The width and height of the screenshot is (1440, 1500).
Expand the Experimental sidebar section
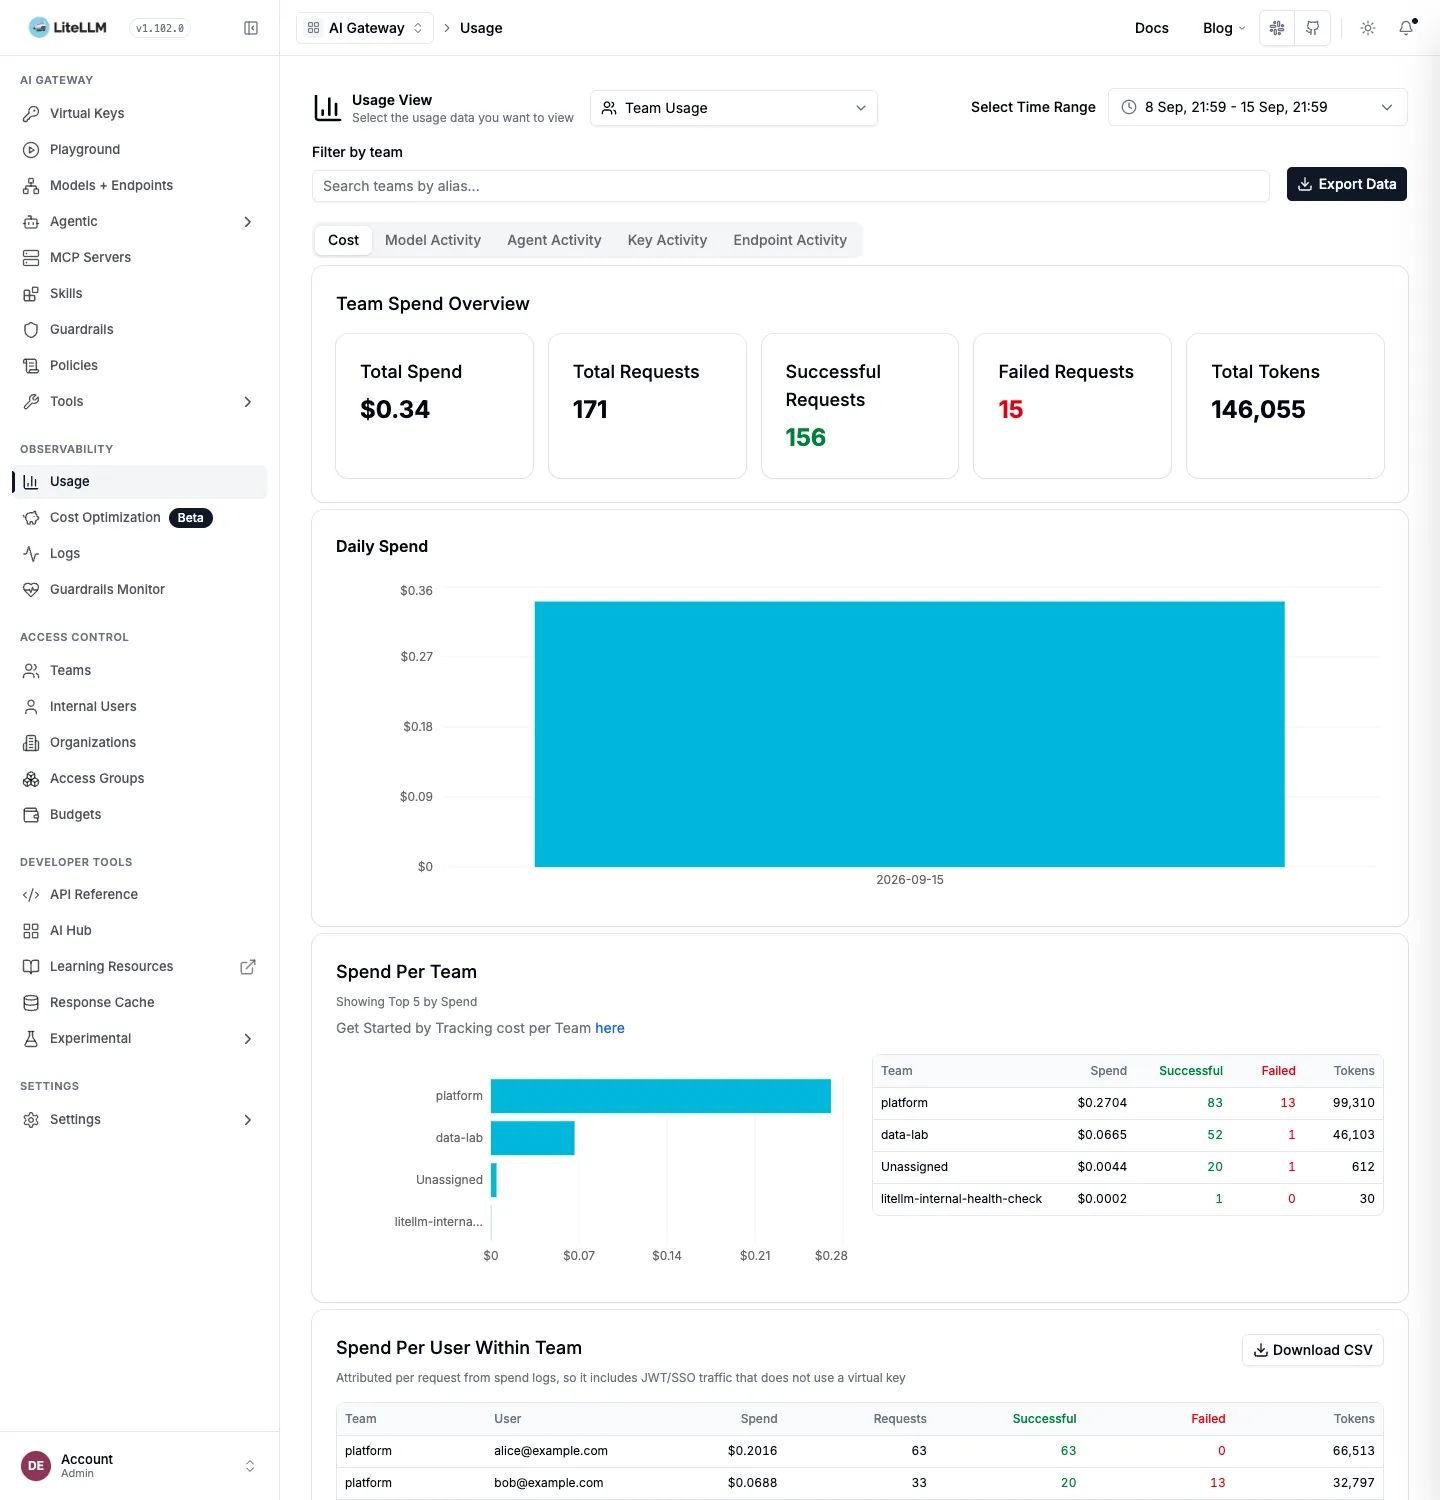tap(139, 1038)
